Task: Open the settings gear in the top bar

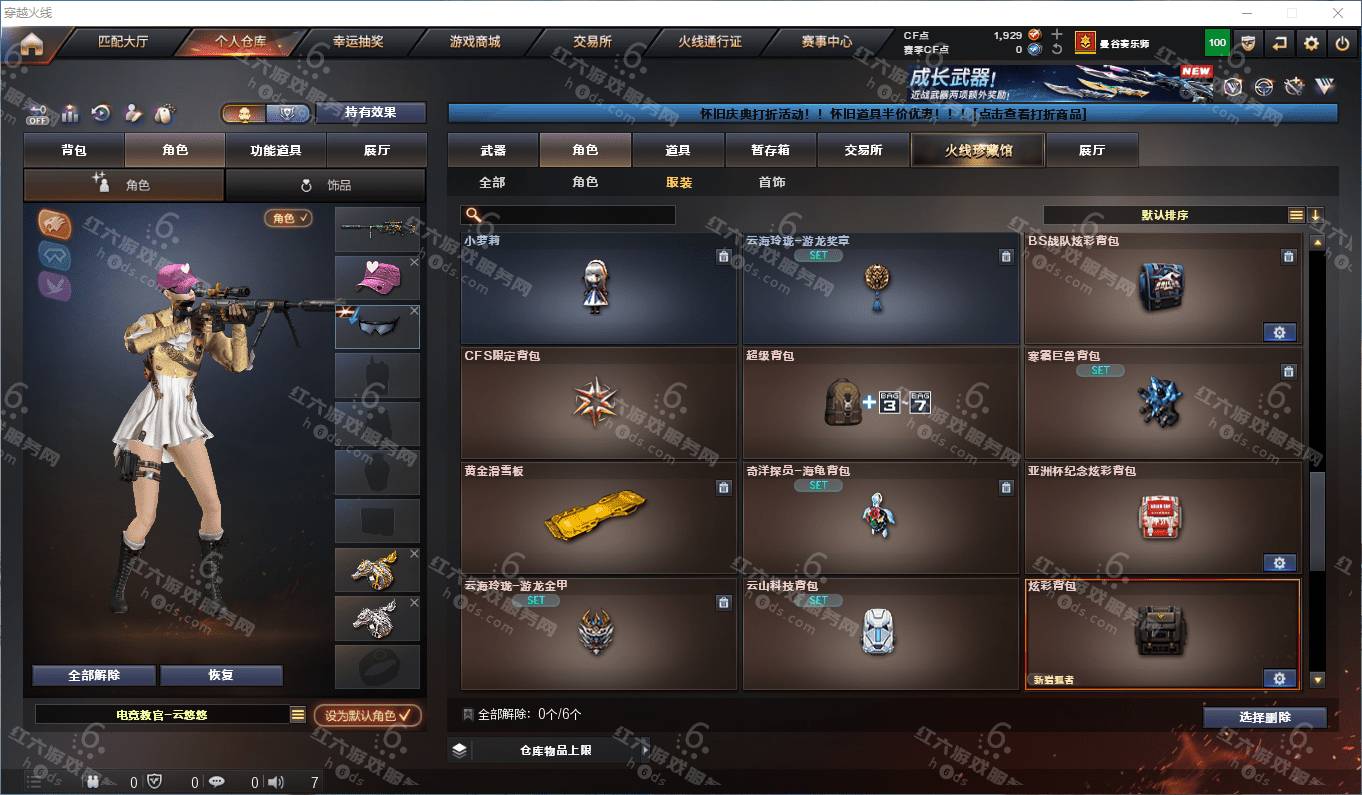Action: 1312,43
